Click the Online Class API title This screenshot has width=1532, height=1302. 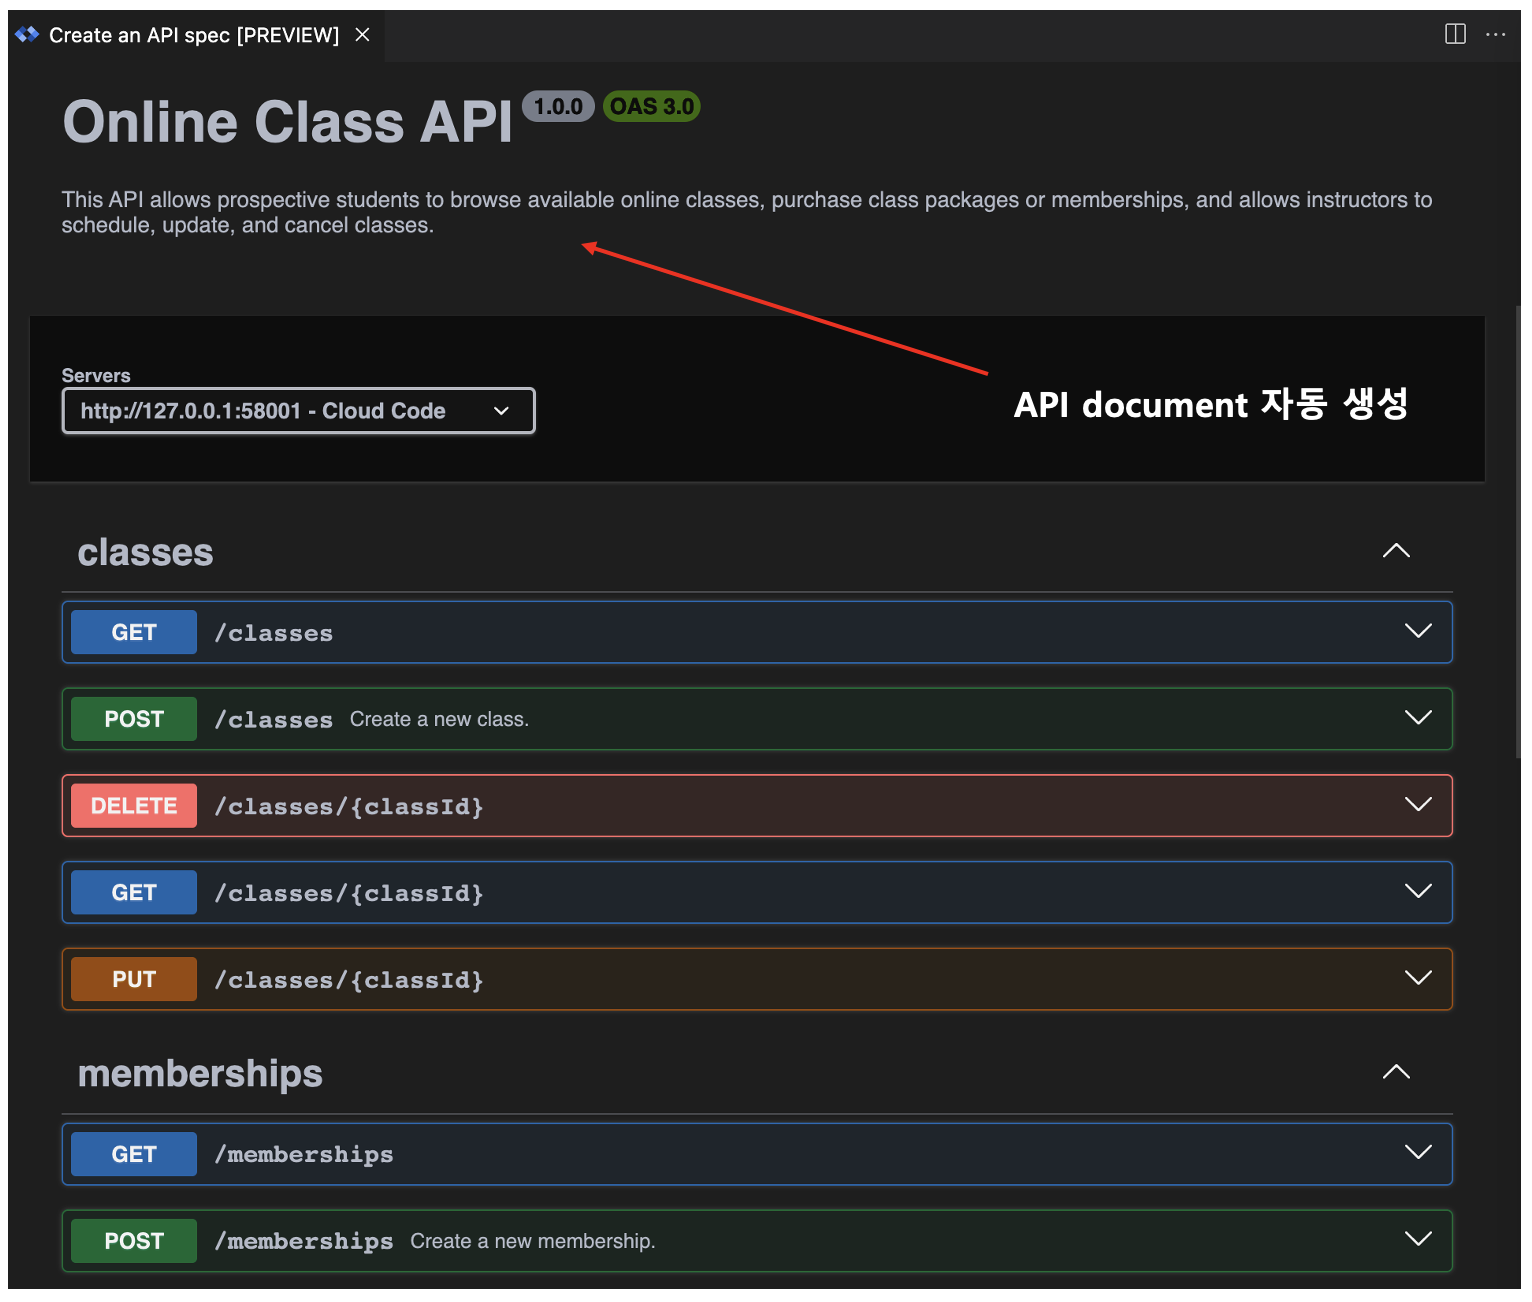[x=288, y=122]
